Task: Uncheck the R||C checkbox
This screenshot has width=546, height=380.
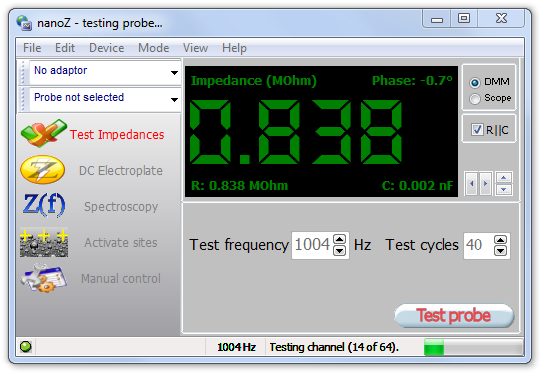Action: 477,130
